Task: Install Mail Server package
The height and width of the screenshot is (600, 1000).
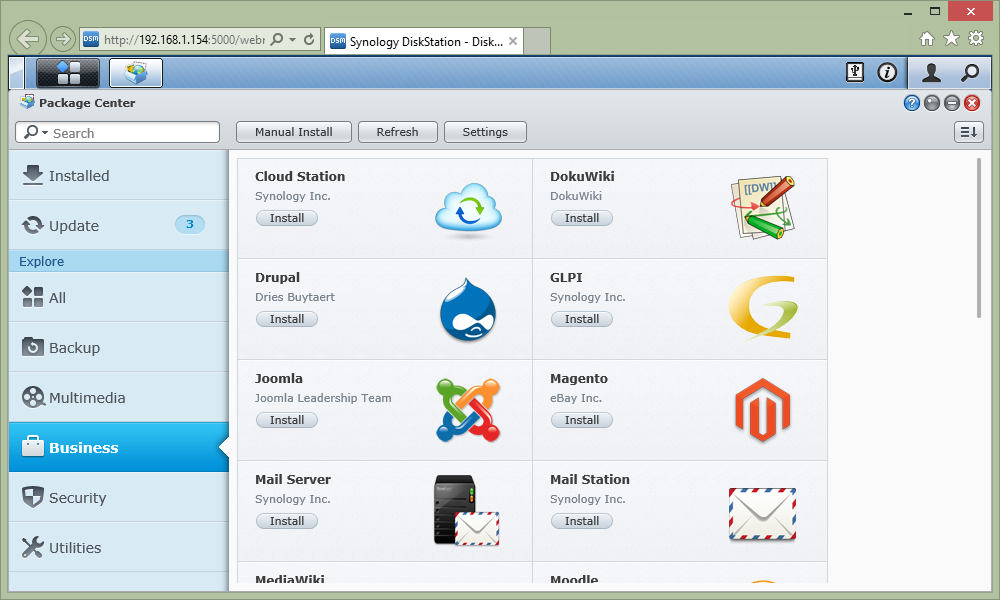Action: [x=286, y=521]
